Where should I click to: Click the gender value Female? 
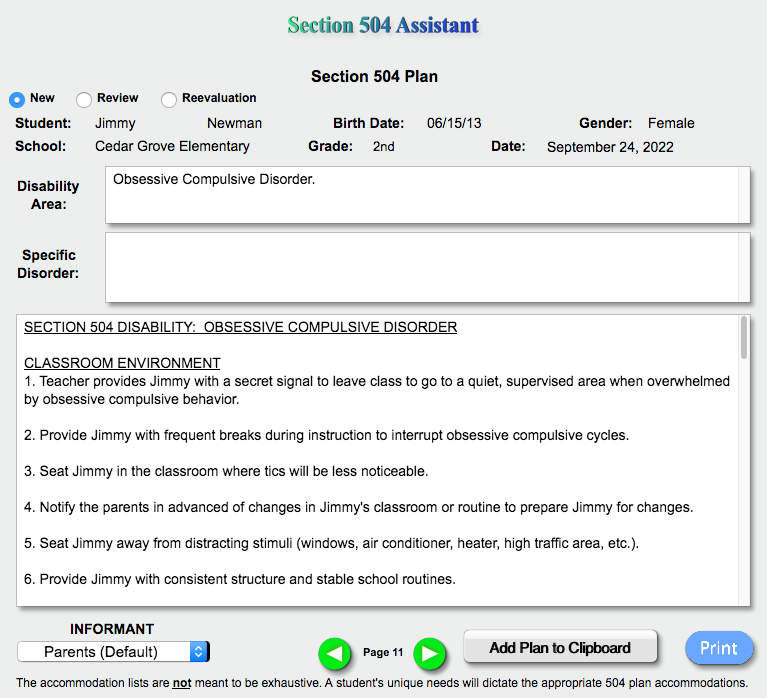671,123
